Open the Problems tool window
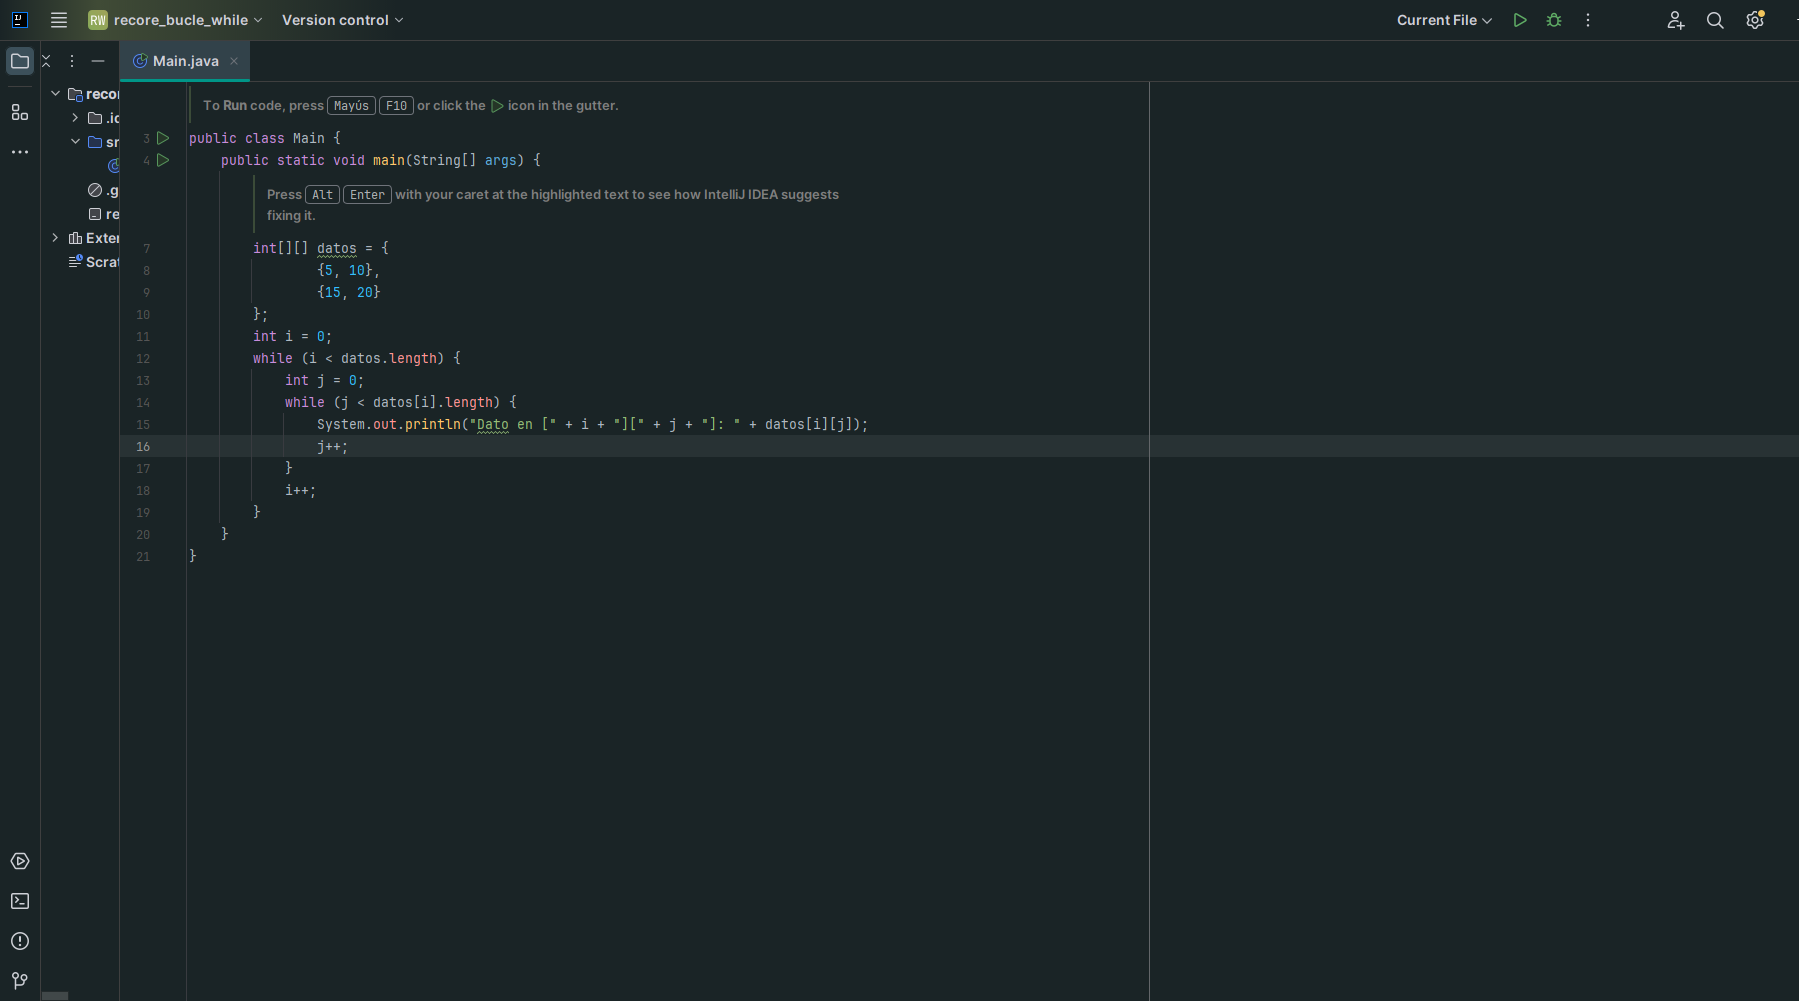 click(20, 941)
